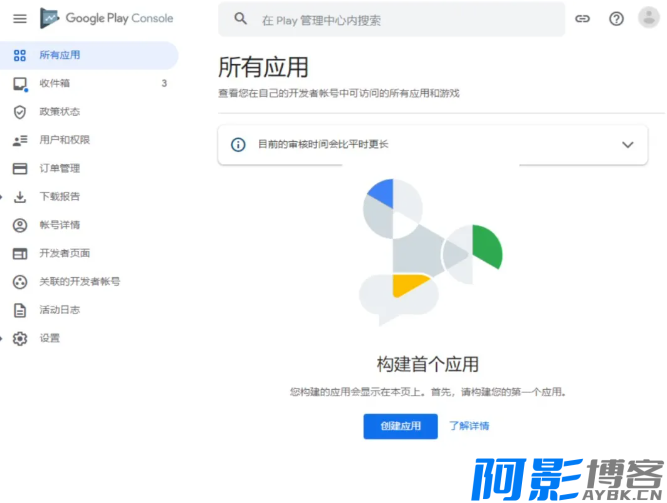Open the 了解详情 link

(469, 426)
